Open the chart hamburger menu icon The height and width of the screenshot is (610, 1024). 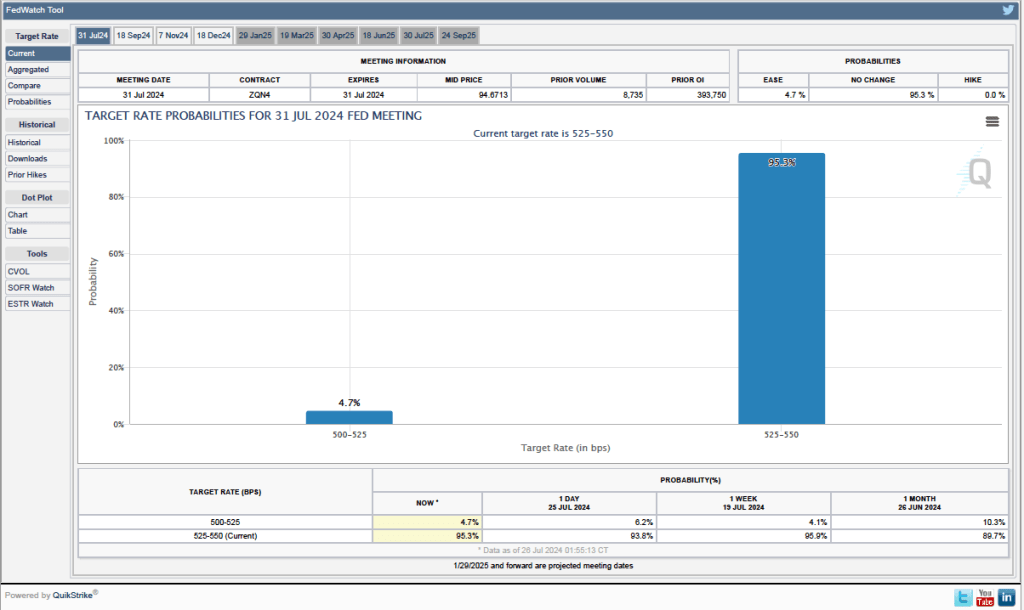pos(992,121)
